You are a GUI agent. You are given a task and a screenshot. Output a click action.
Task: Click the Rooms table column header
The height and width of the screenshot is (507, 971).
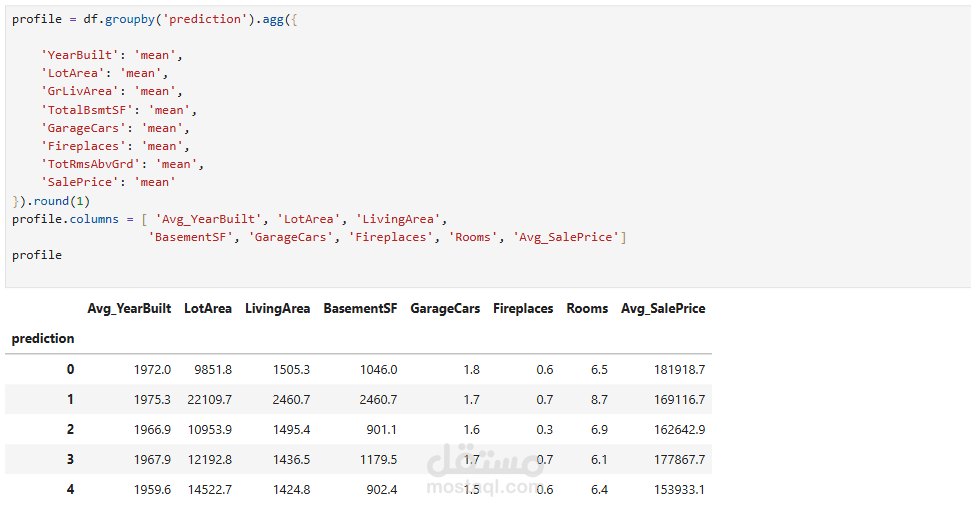coord(587,309)
